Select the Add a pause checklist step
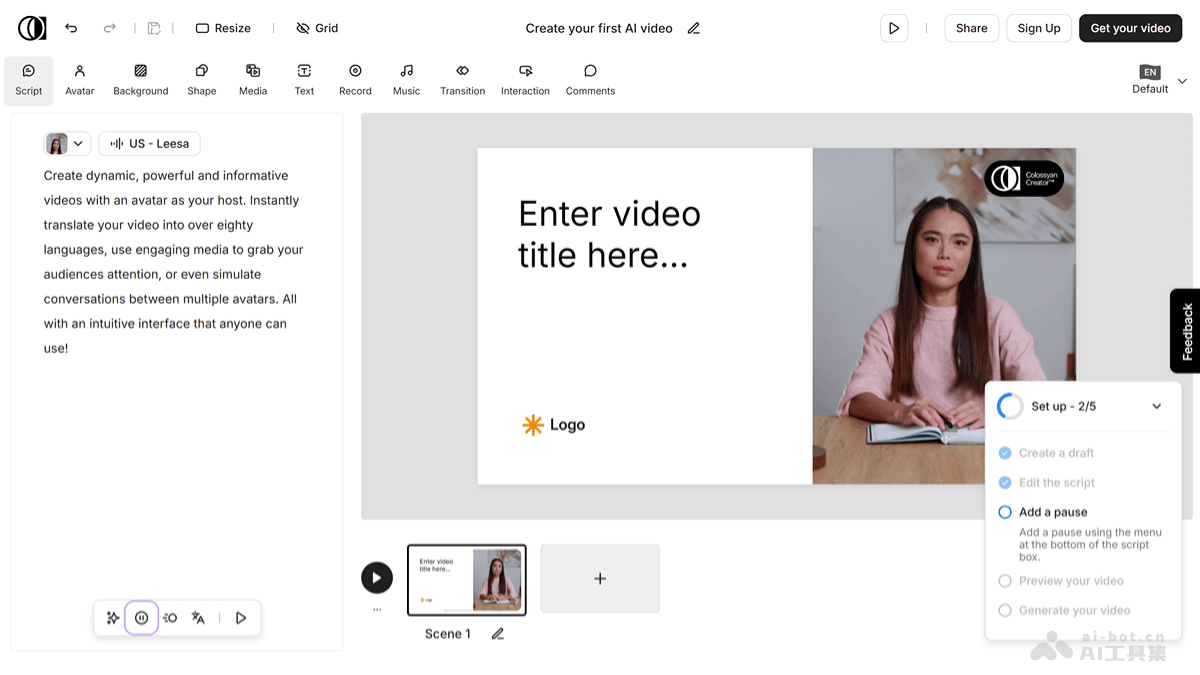Screen dimensions: 1200x675 (x=1053, y=512)
